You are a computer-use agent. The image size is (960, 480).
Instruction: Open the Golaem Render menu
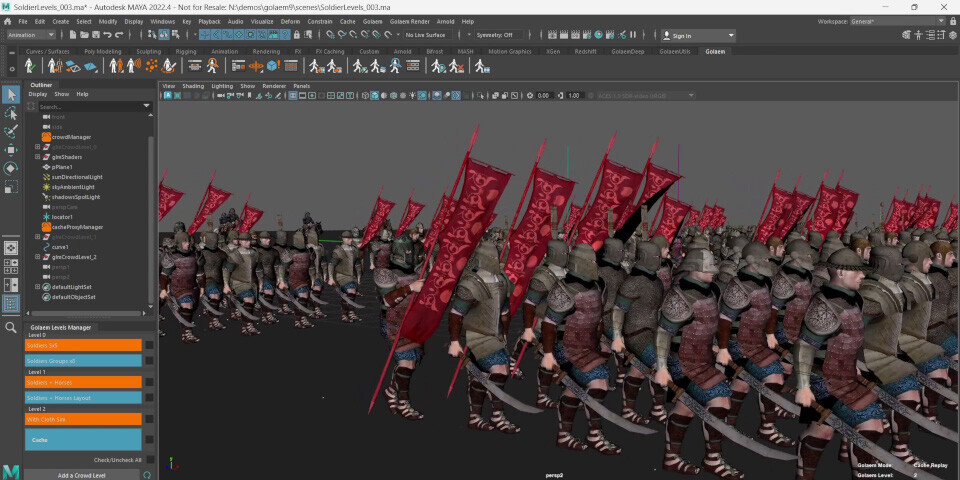click(x=409, y=21)
